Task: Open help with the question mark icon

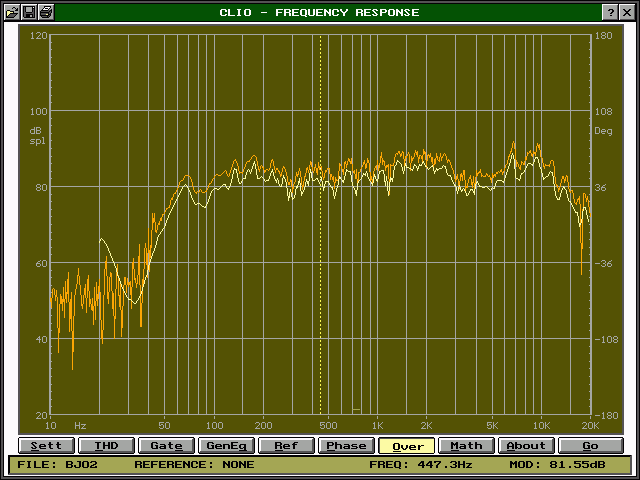Action: [x=610, y=12]
